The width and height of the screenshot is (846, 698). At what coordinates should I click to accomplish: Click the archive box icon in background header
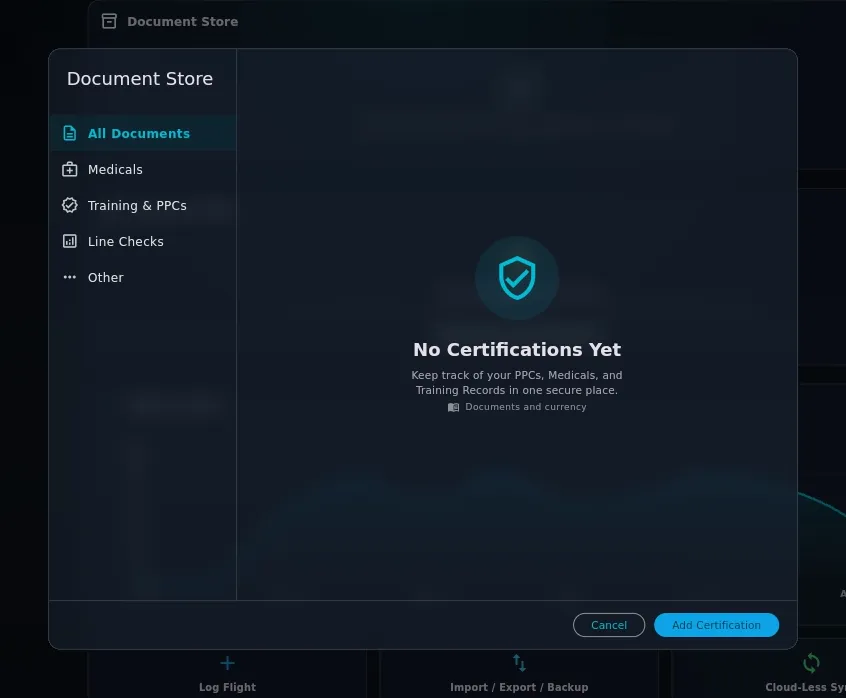(x=110, y=21)
